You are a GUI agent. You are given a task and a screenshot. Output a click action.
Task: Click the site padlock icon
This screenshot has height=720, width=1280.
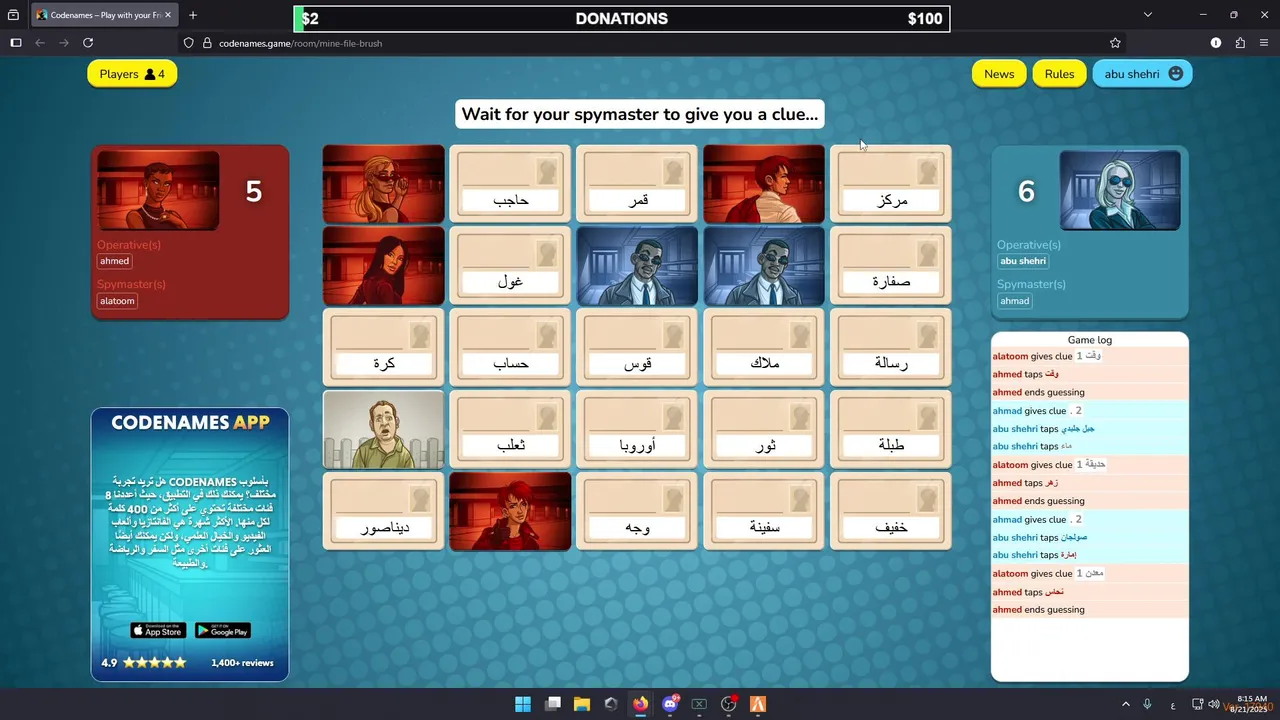tap(207, 43)
